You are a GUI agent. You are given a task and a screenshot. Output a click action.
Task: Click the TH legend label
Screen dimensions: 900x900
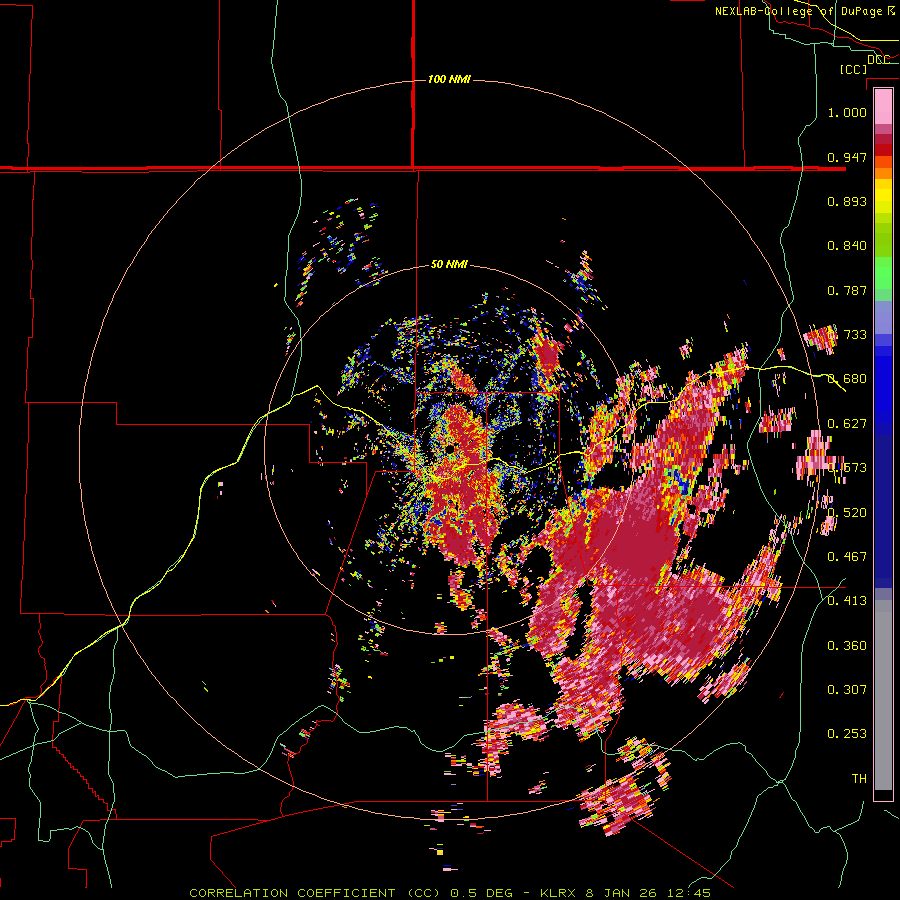[859, 778]
